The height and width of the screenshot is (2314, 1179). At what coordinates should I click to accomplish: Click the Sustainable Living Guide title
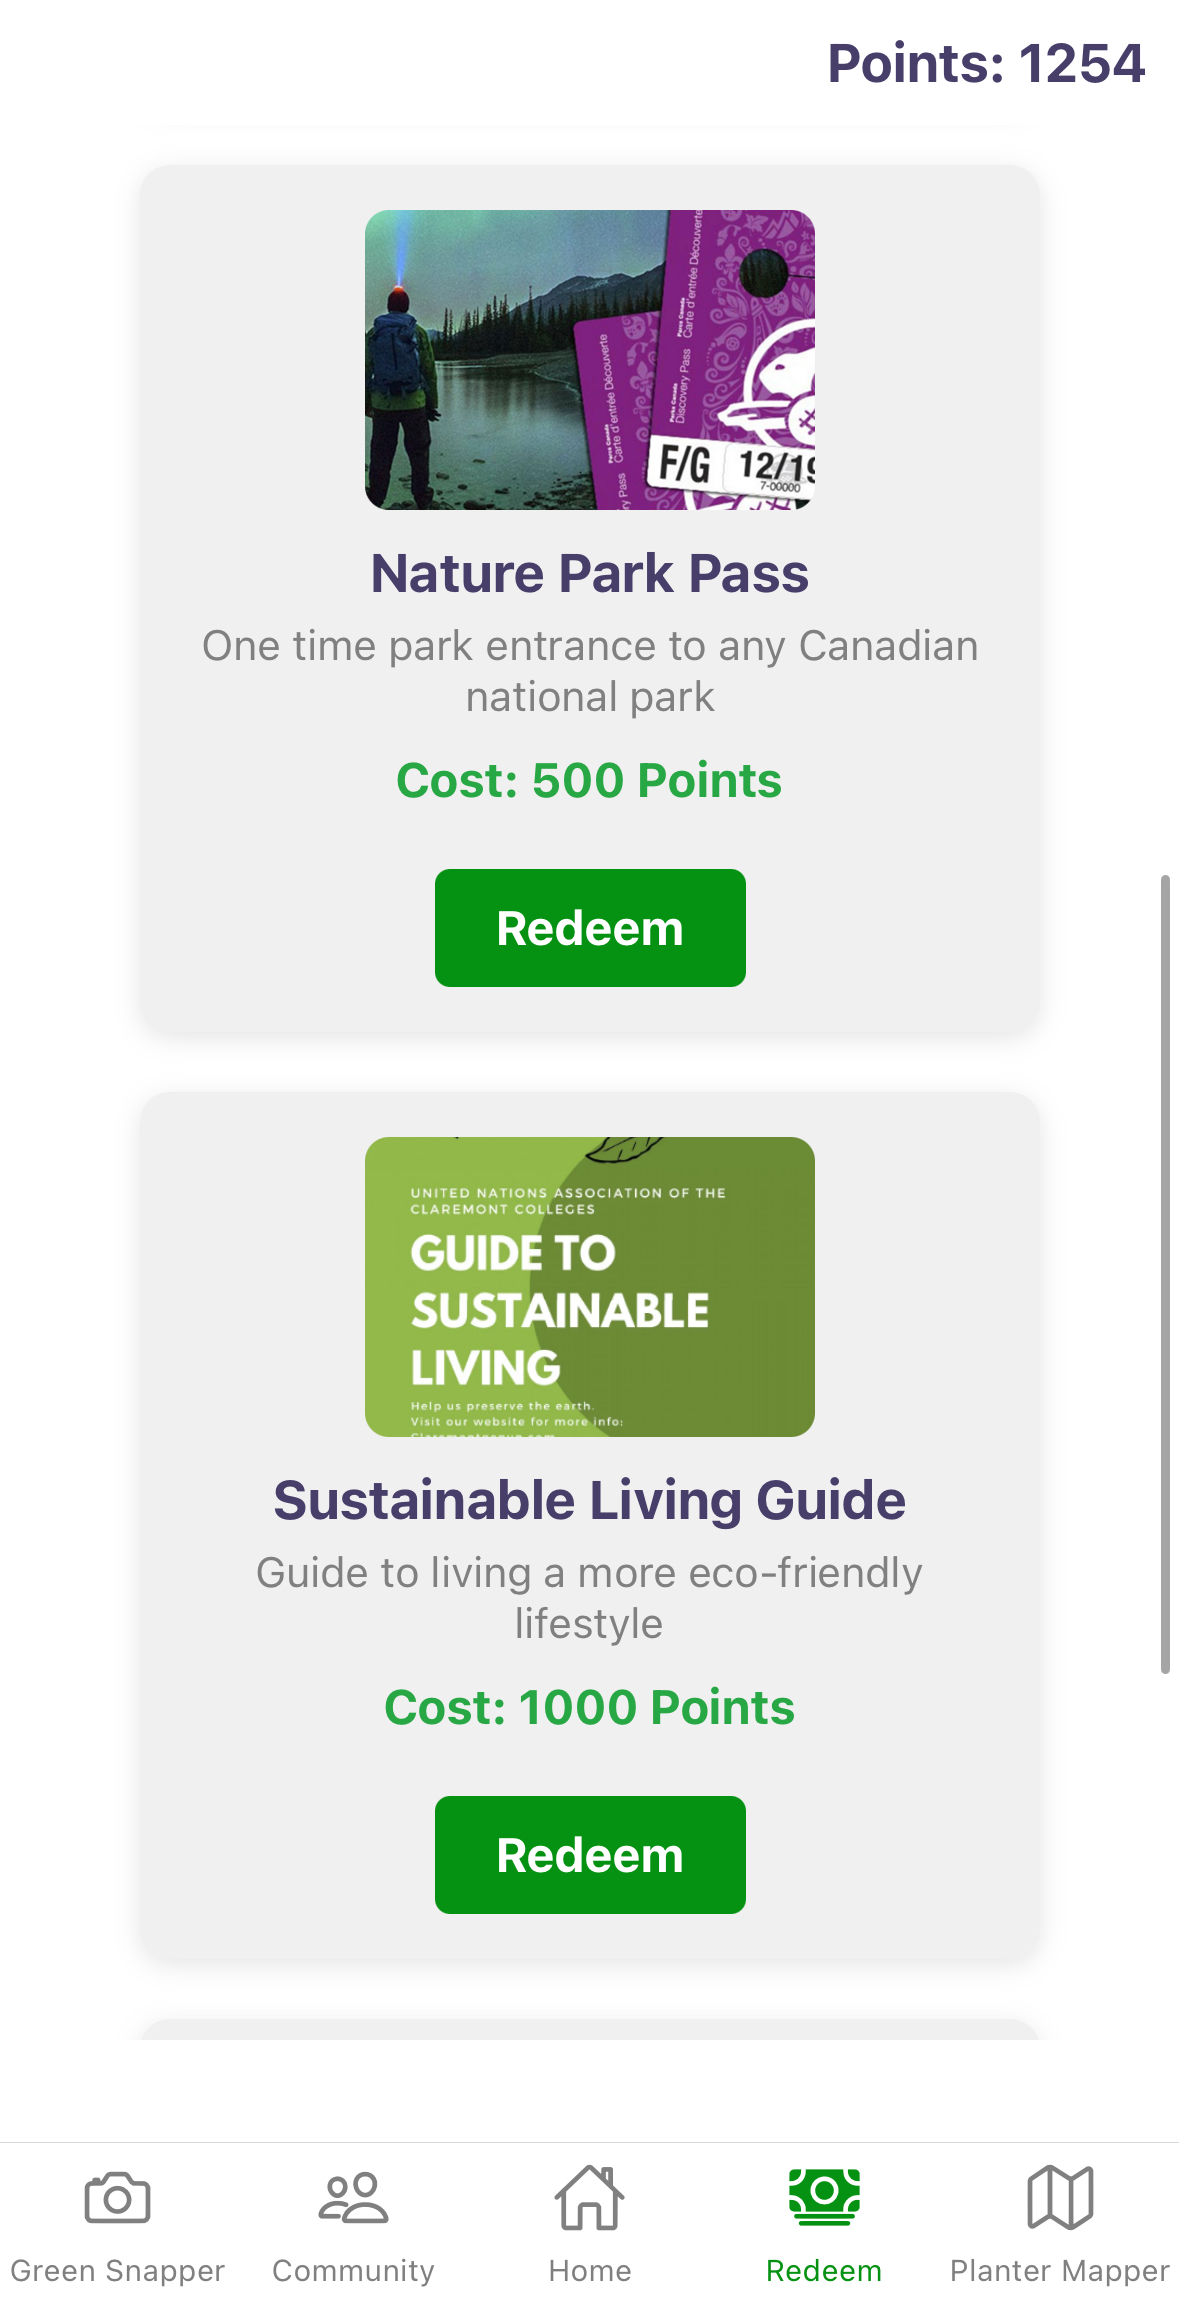tap(590, 1500)
